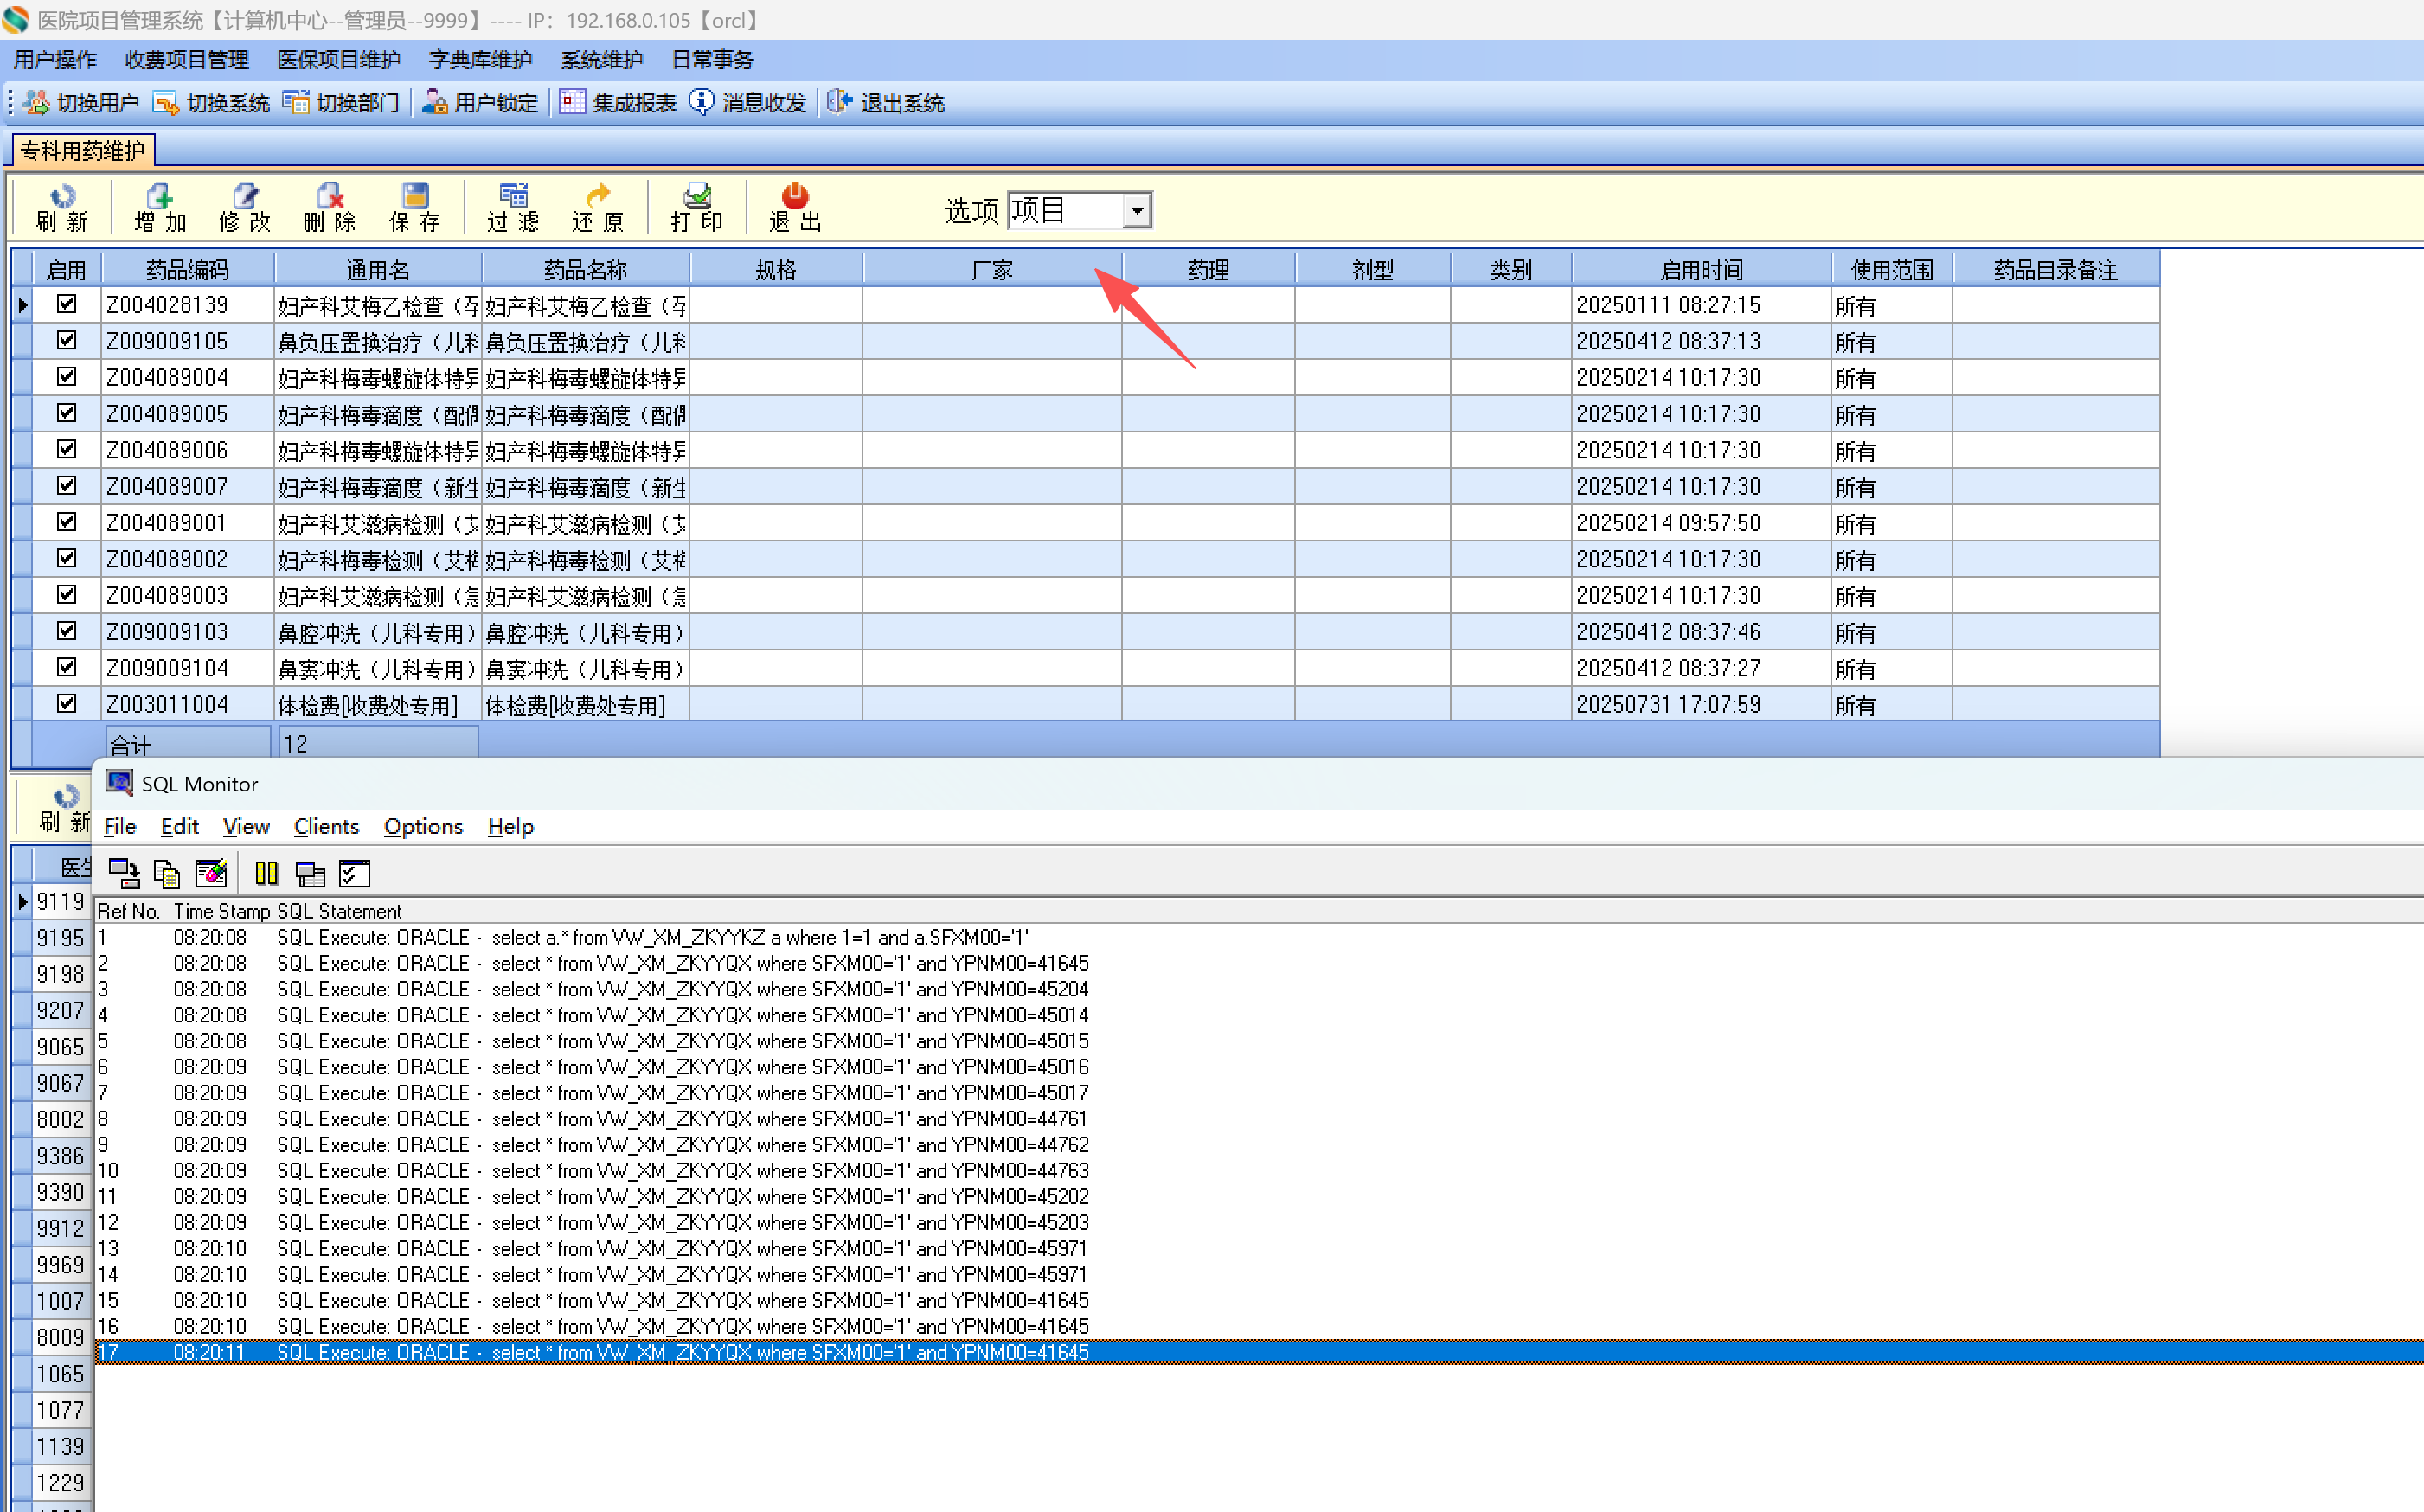Open the 选项 项目 dropdown arrow
This screenshot has height=1512, width=2424.
[x=1137, y=211]
